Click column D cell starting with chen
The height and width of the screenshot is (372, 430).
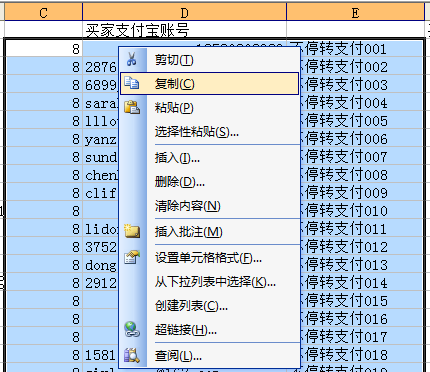pyautogui.click(x=101, y=174)
